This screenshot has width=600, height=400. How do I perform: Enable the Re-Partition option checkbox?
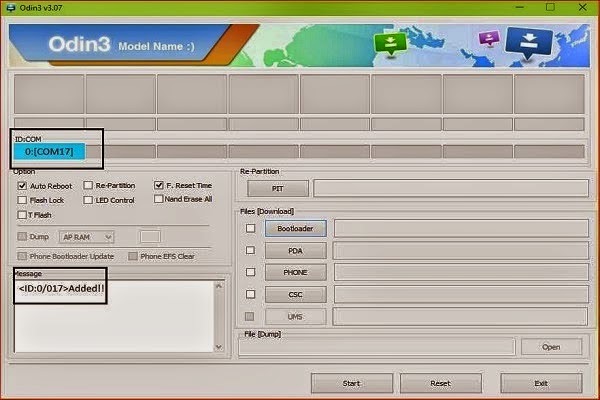coord(88,185)
